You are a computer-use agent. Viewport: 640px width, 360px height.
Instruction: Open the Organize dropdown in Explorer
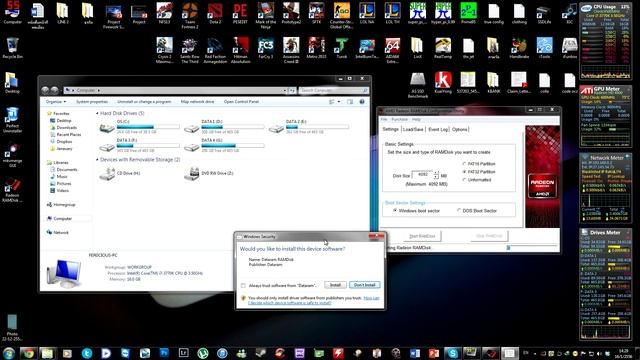(56, 102)
